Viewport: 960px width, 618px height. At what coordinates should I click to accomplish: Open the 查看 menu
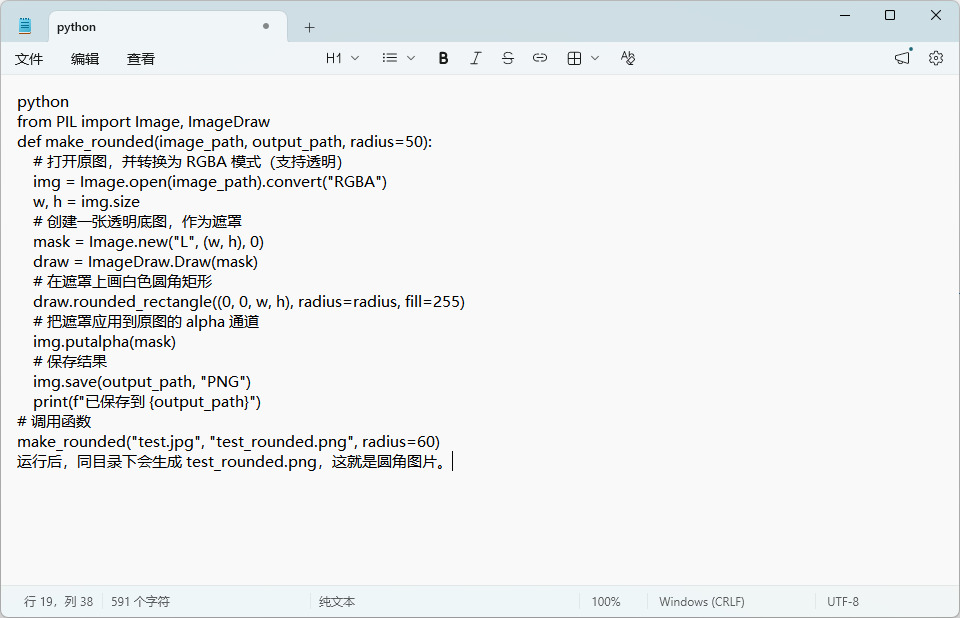[141, 59]
